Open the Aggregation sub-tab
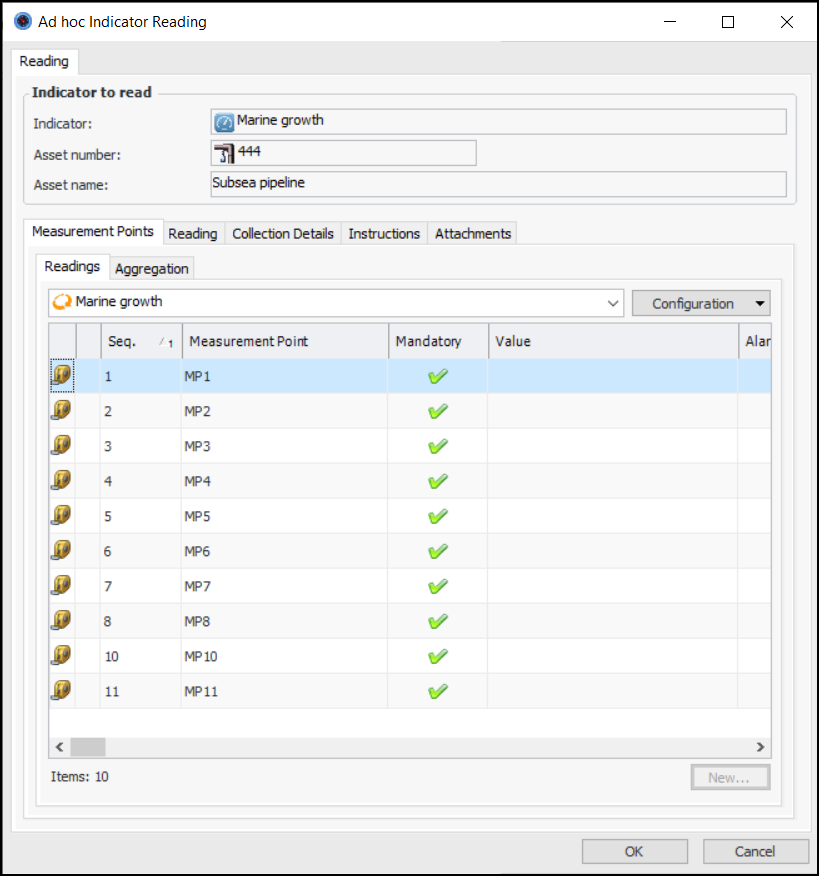 (151, 268)
